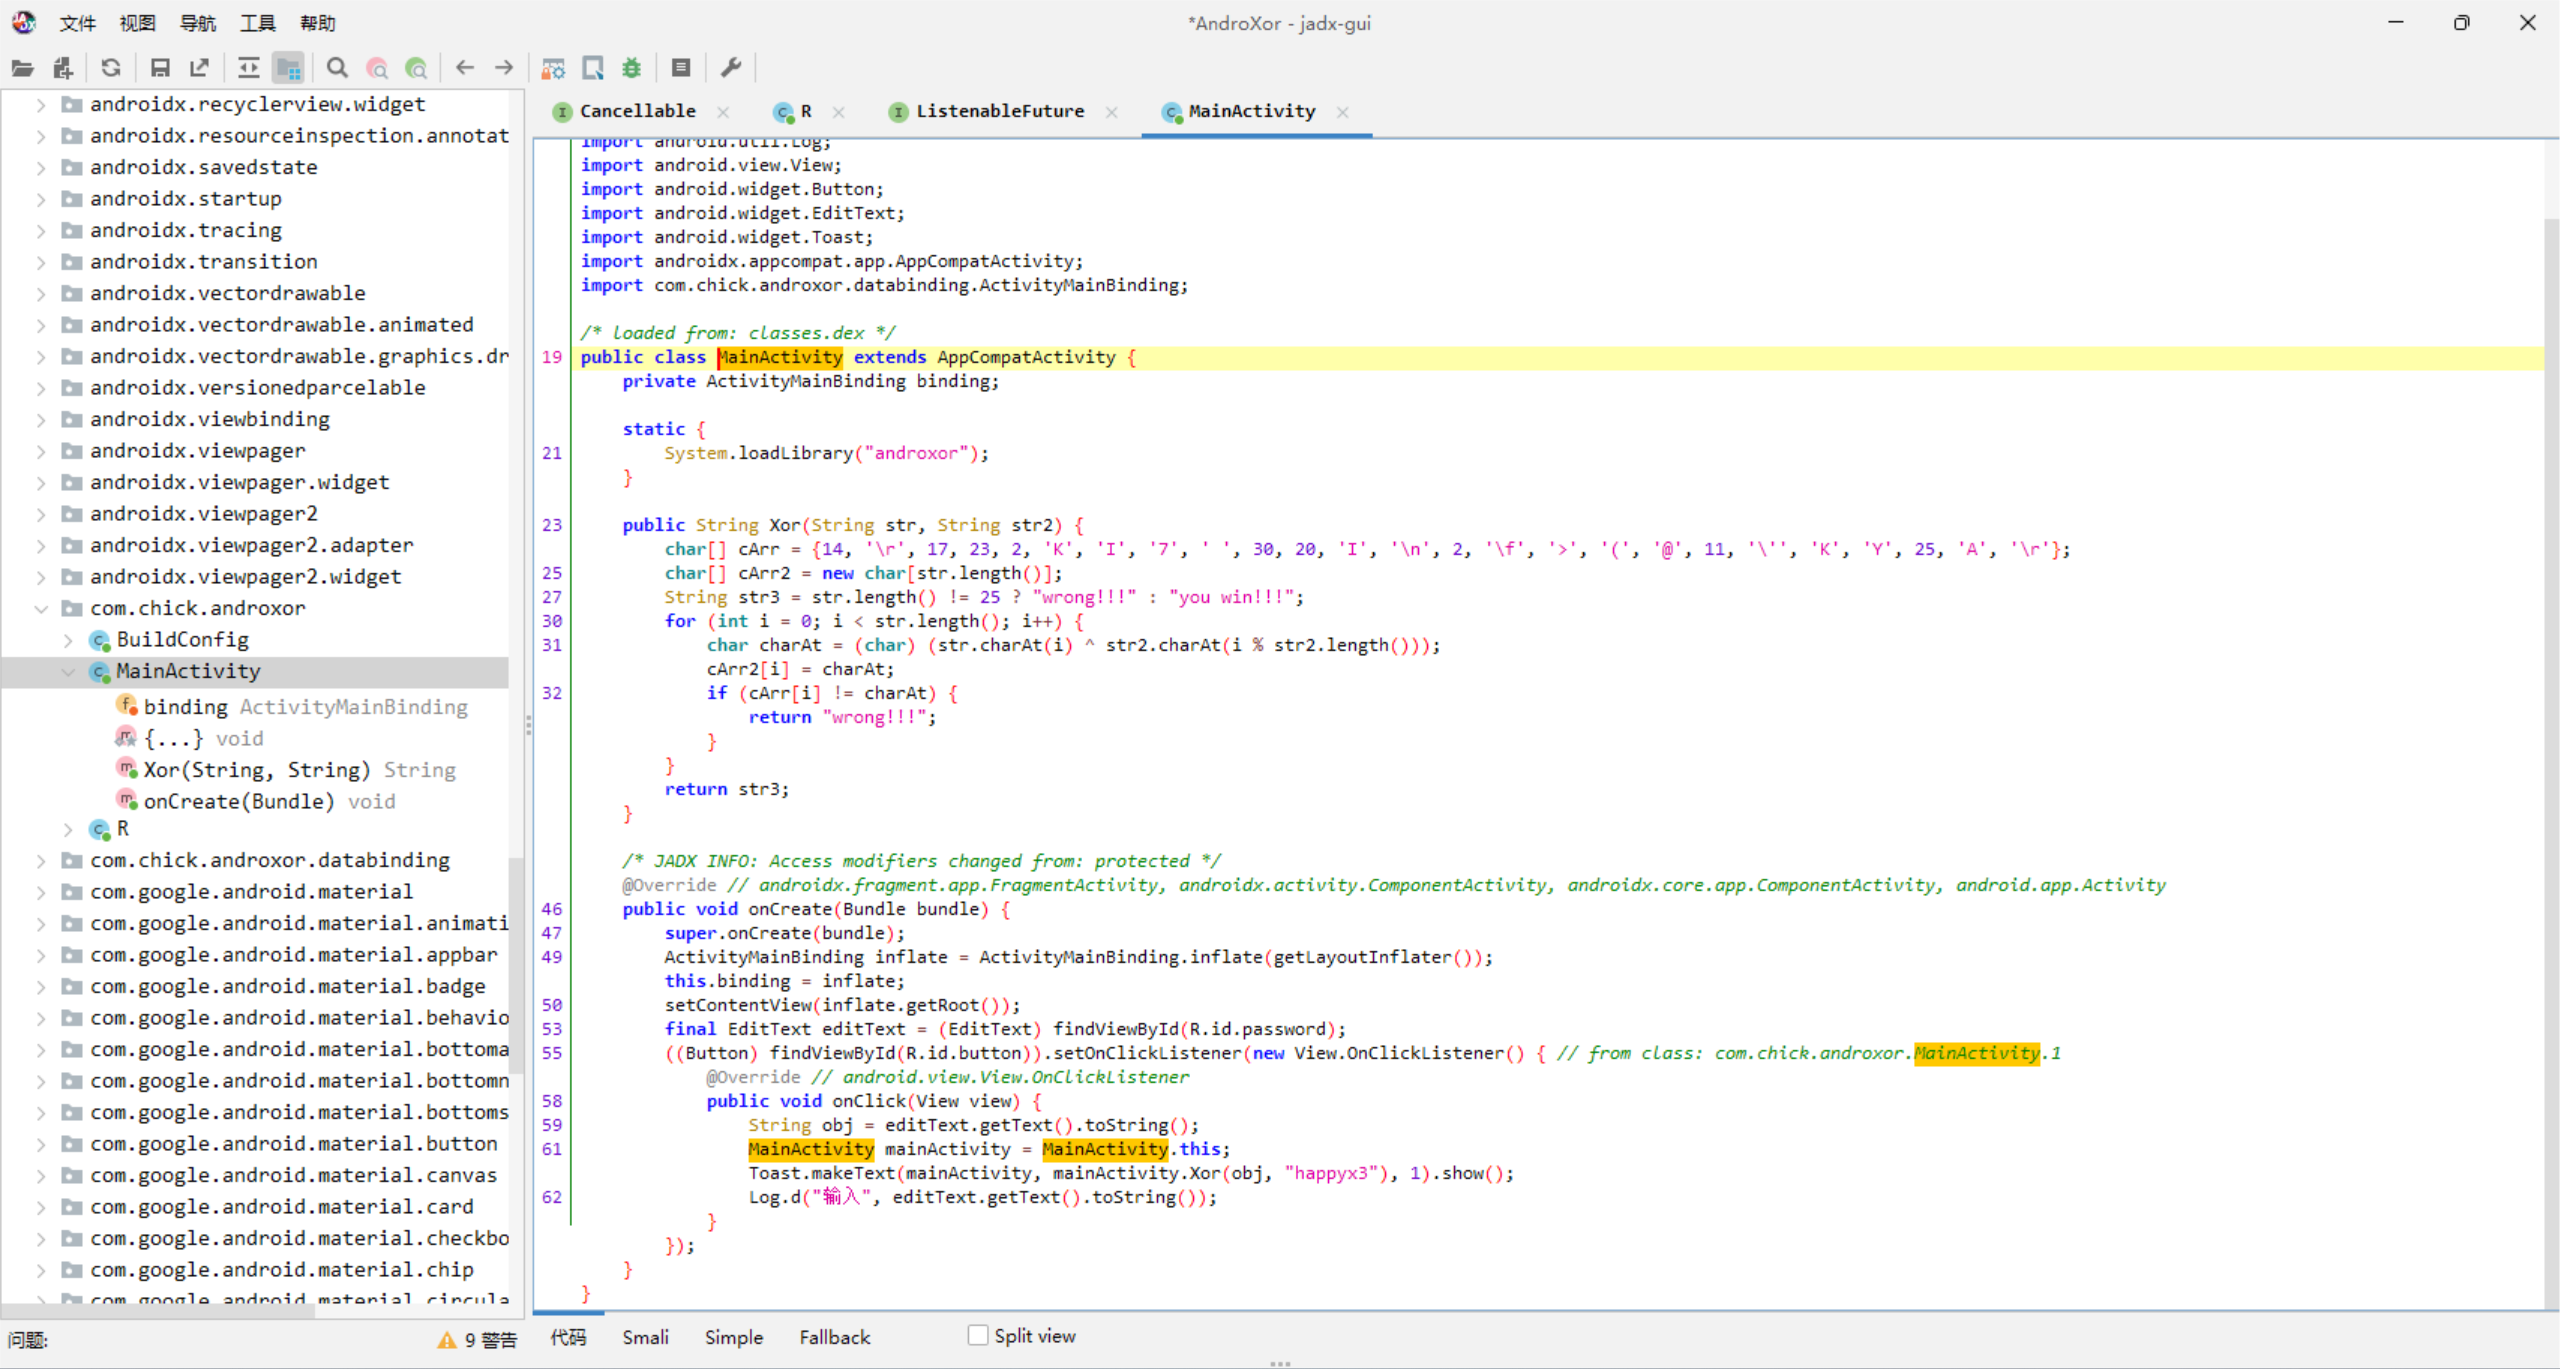Click the "happyx3" string in the code
This screenshot has width=2560, height=1369.
(x=1336, y=1173)
